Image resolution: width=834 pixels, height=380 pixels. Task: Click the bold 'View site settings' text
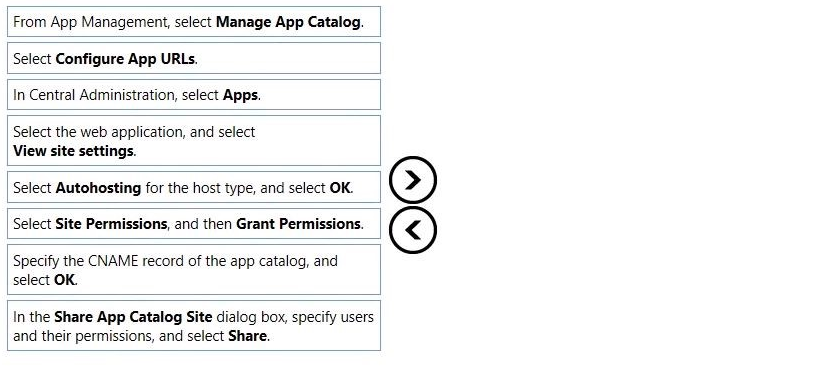pyautogui.click(x=73, y=151)
